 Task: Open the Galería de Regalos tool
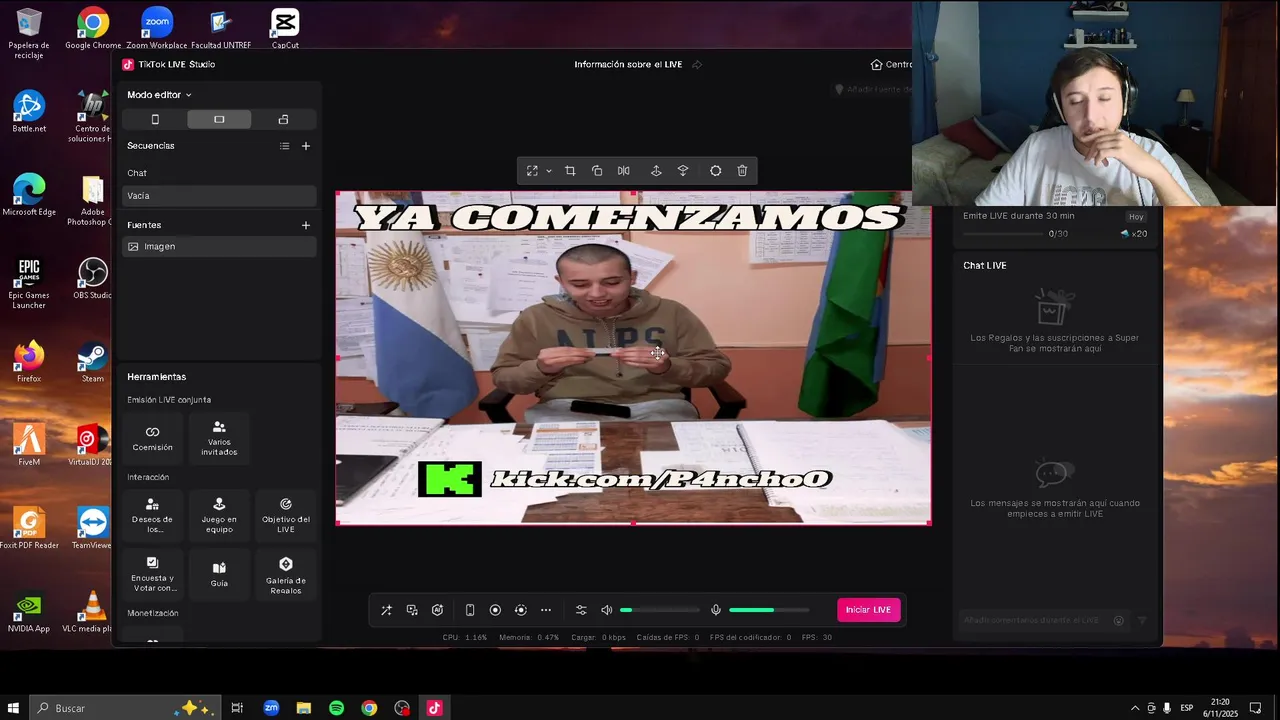pyautogui.click(x=286, y=575)
